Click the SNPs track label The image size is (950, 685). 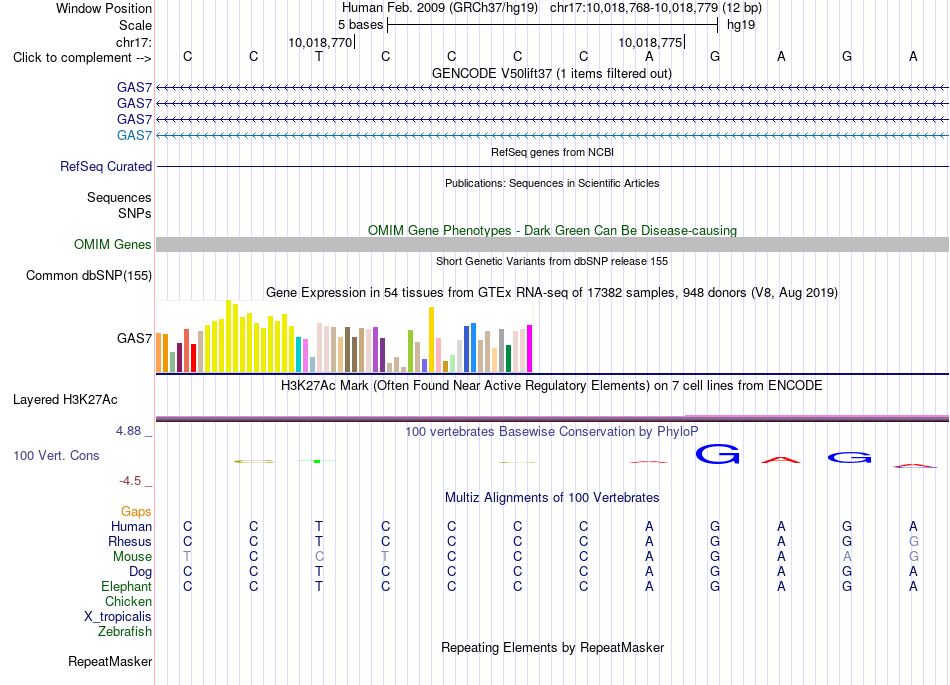point(135,213)
